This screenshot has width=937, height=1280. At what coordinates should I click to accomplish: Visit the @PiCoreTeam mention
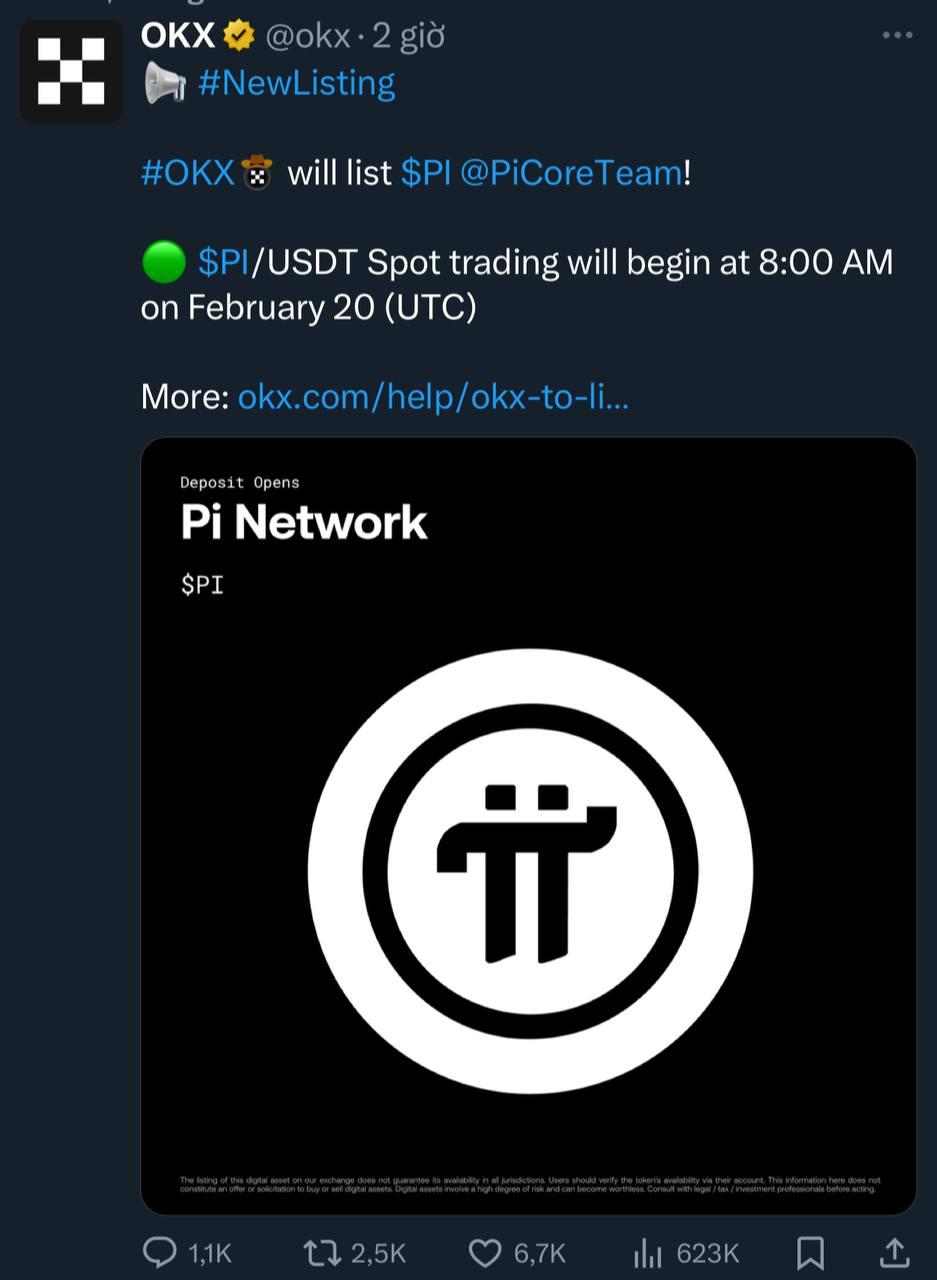point(571,172)
